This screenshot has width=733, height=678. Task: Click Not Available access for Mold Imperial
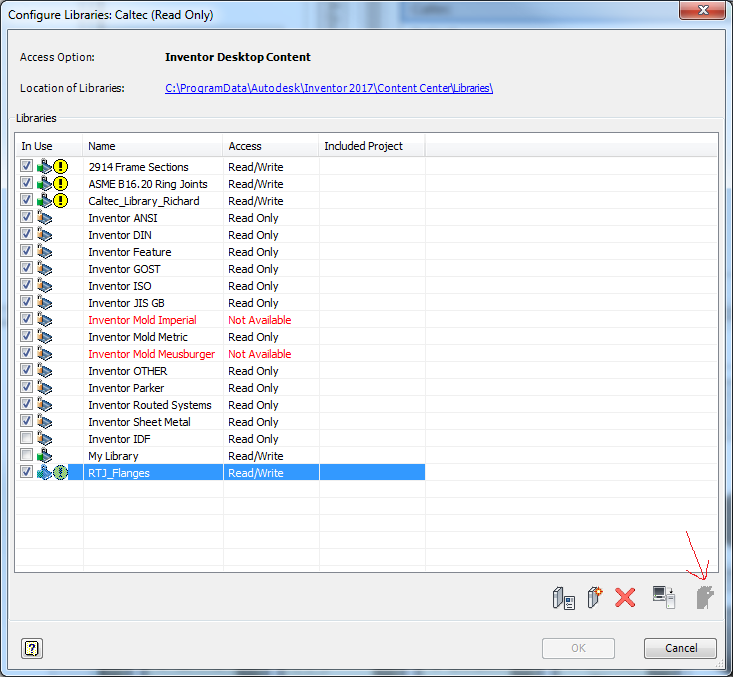tap(259, 320)
